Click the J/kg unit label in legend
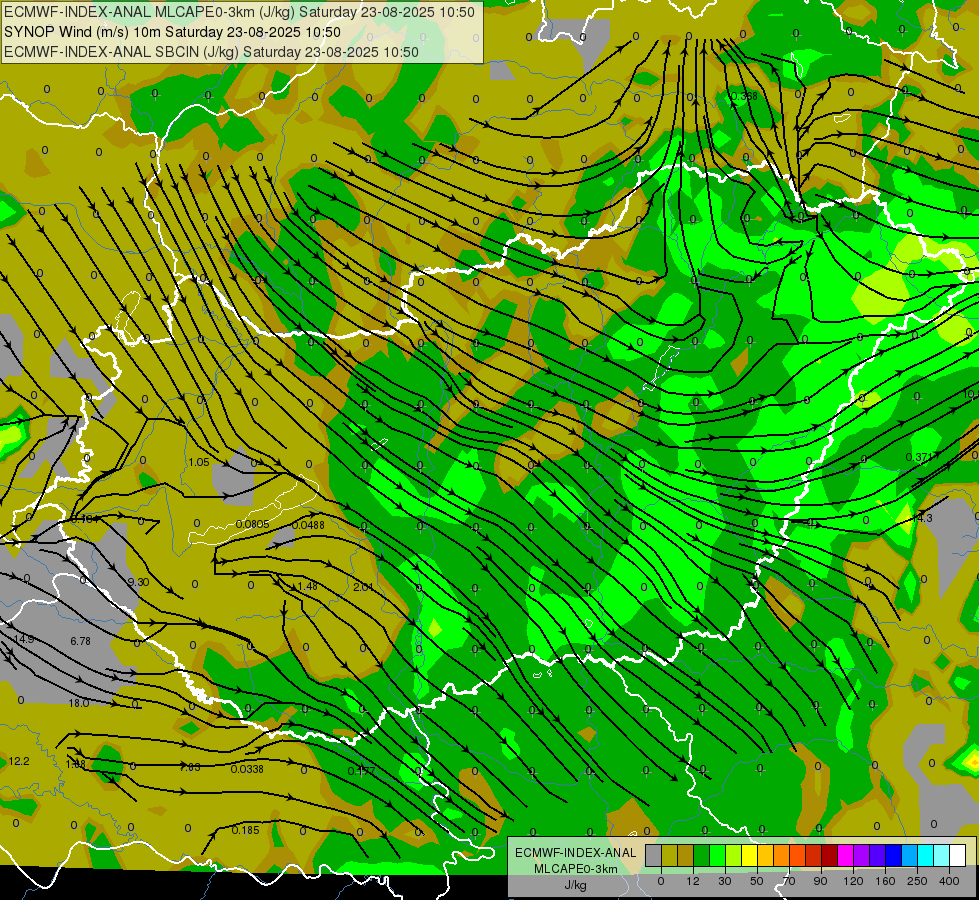This screenshot has height=900, width=979. 576,885
